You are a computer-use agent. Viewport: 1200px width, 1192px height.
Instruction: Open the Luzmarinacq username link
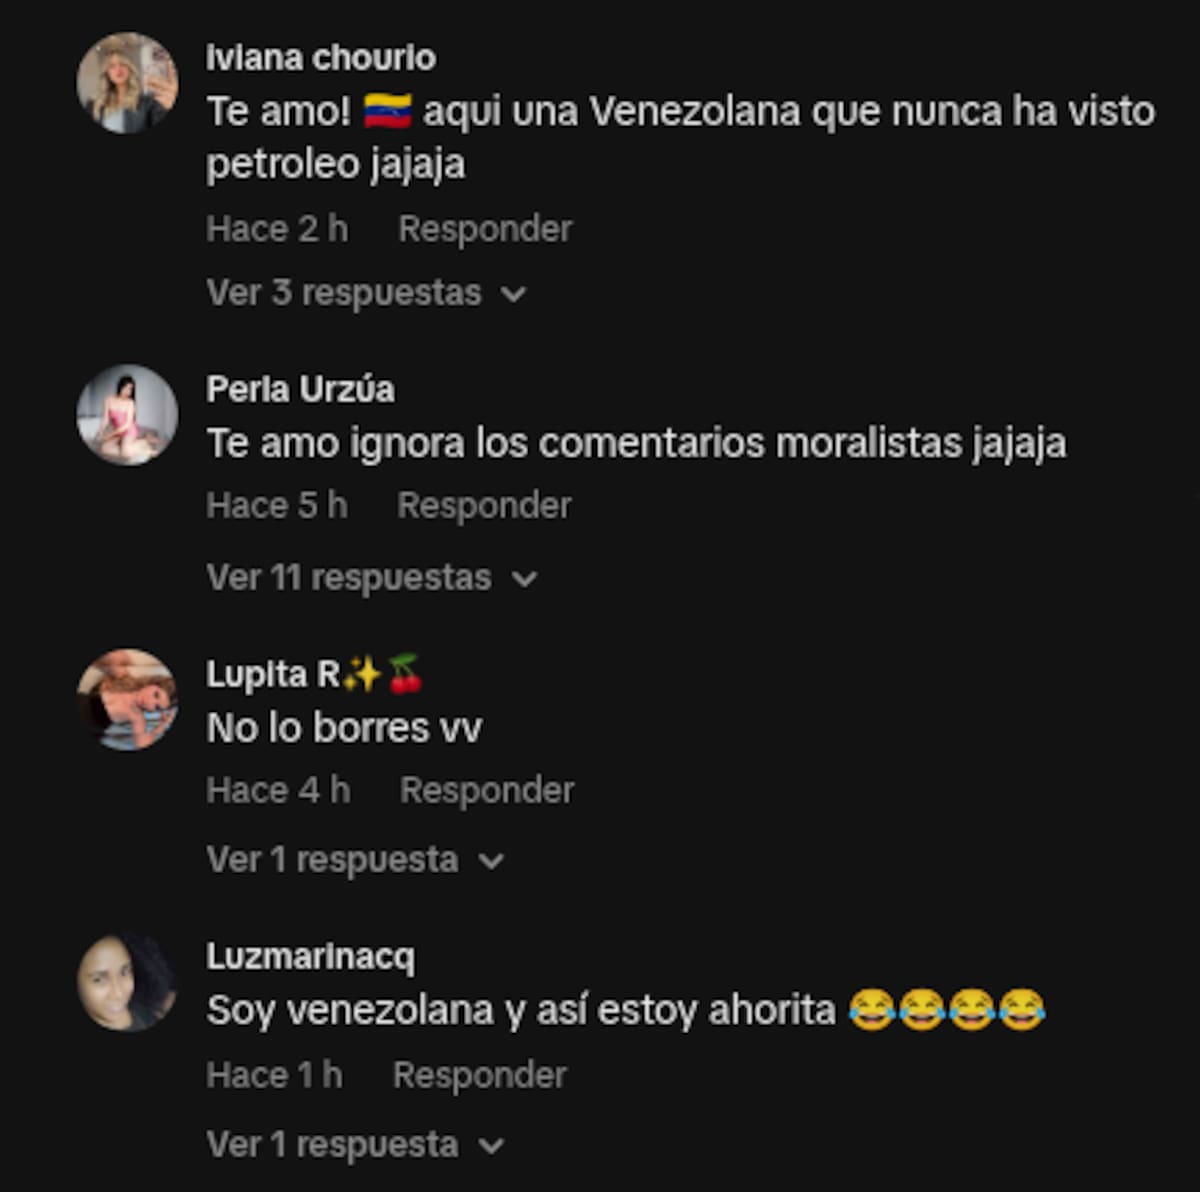[310, 957]
